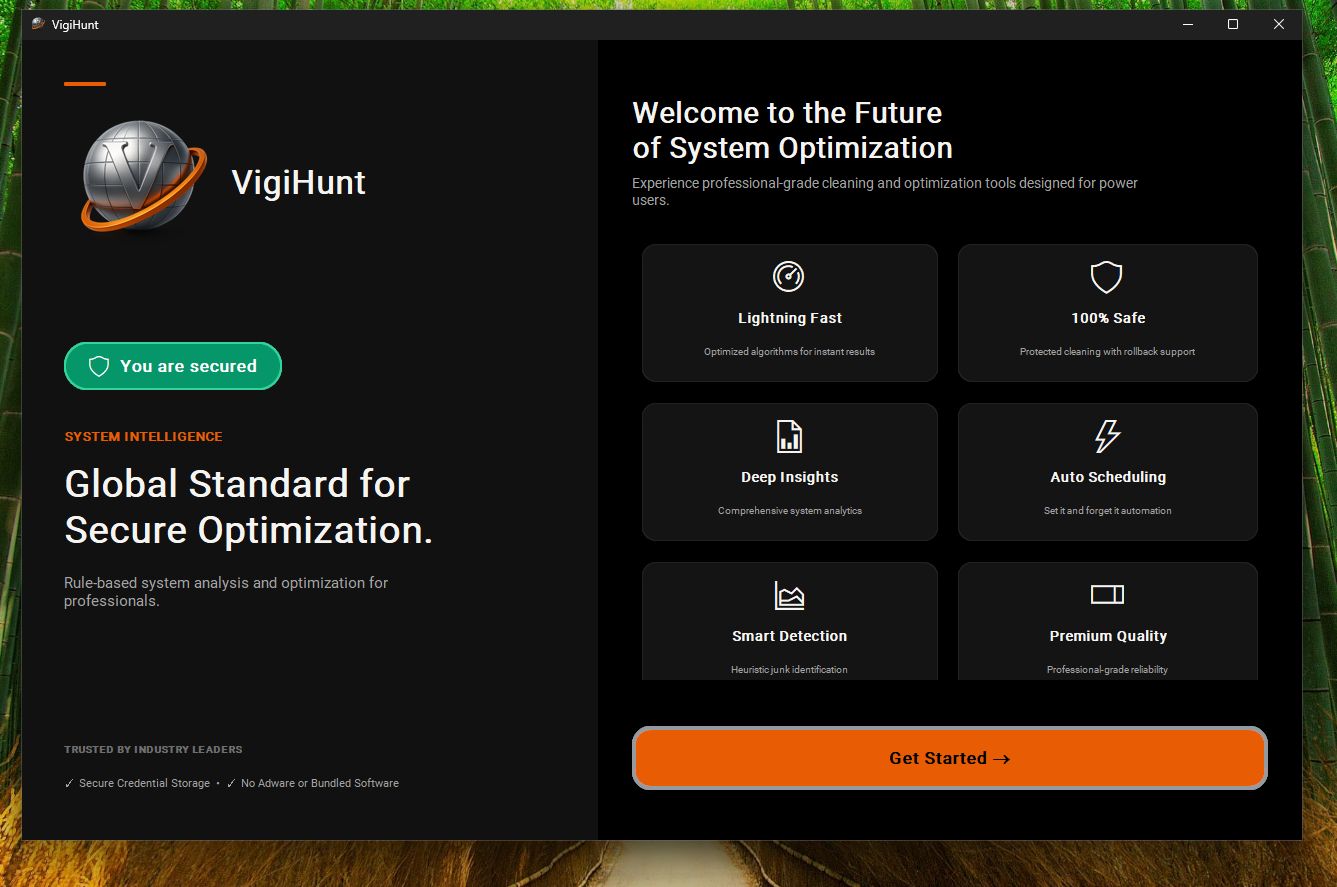Open the Lightning Fast feature card
The width and height of the screenshot is (1337, 887).
(x=789, y=313)
